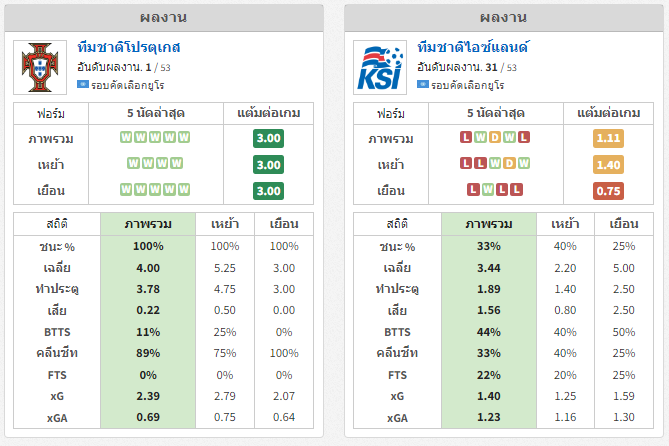This screenshot has width=669, height=446.
Task: Select the เหย้า column header in Portugal stats
Action: (x=225, y=224)
